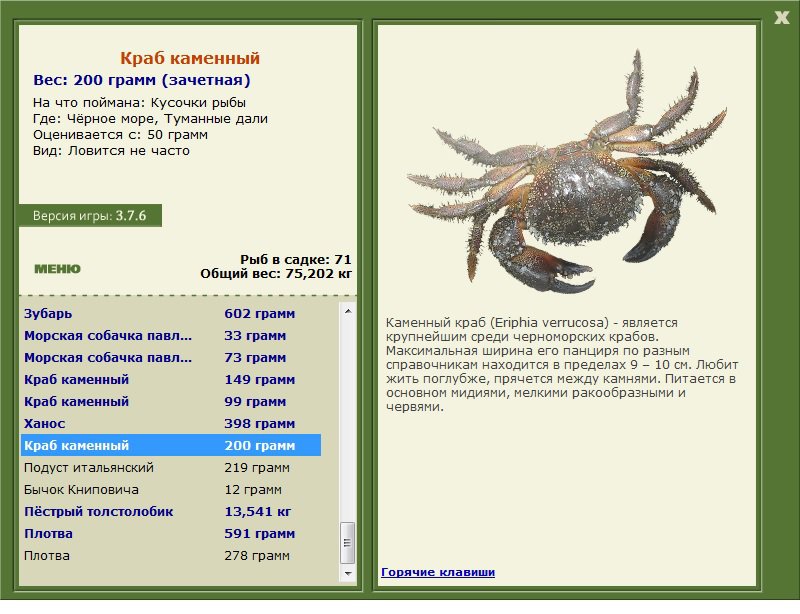Select Морская собачка row weighing 73 грамм
Screen dimensions: 800x614
click(171, 357)
